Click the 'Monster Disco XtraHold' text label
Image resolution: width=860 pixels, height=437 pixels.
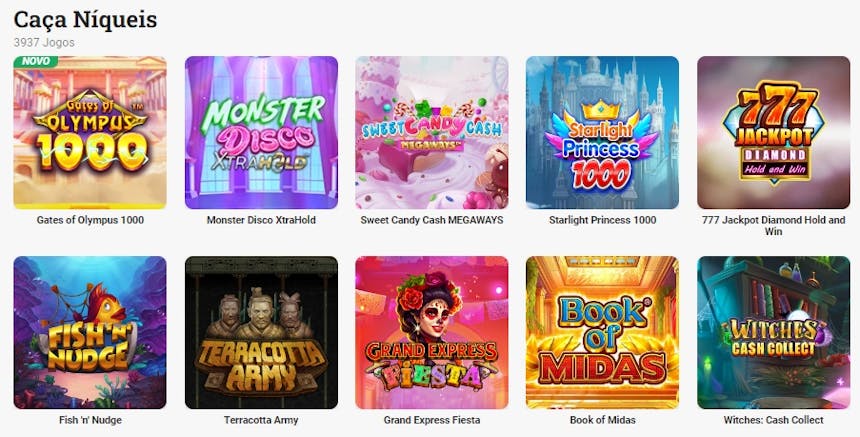[261, 220]
